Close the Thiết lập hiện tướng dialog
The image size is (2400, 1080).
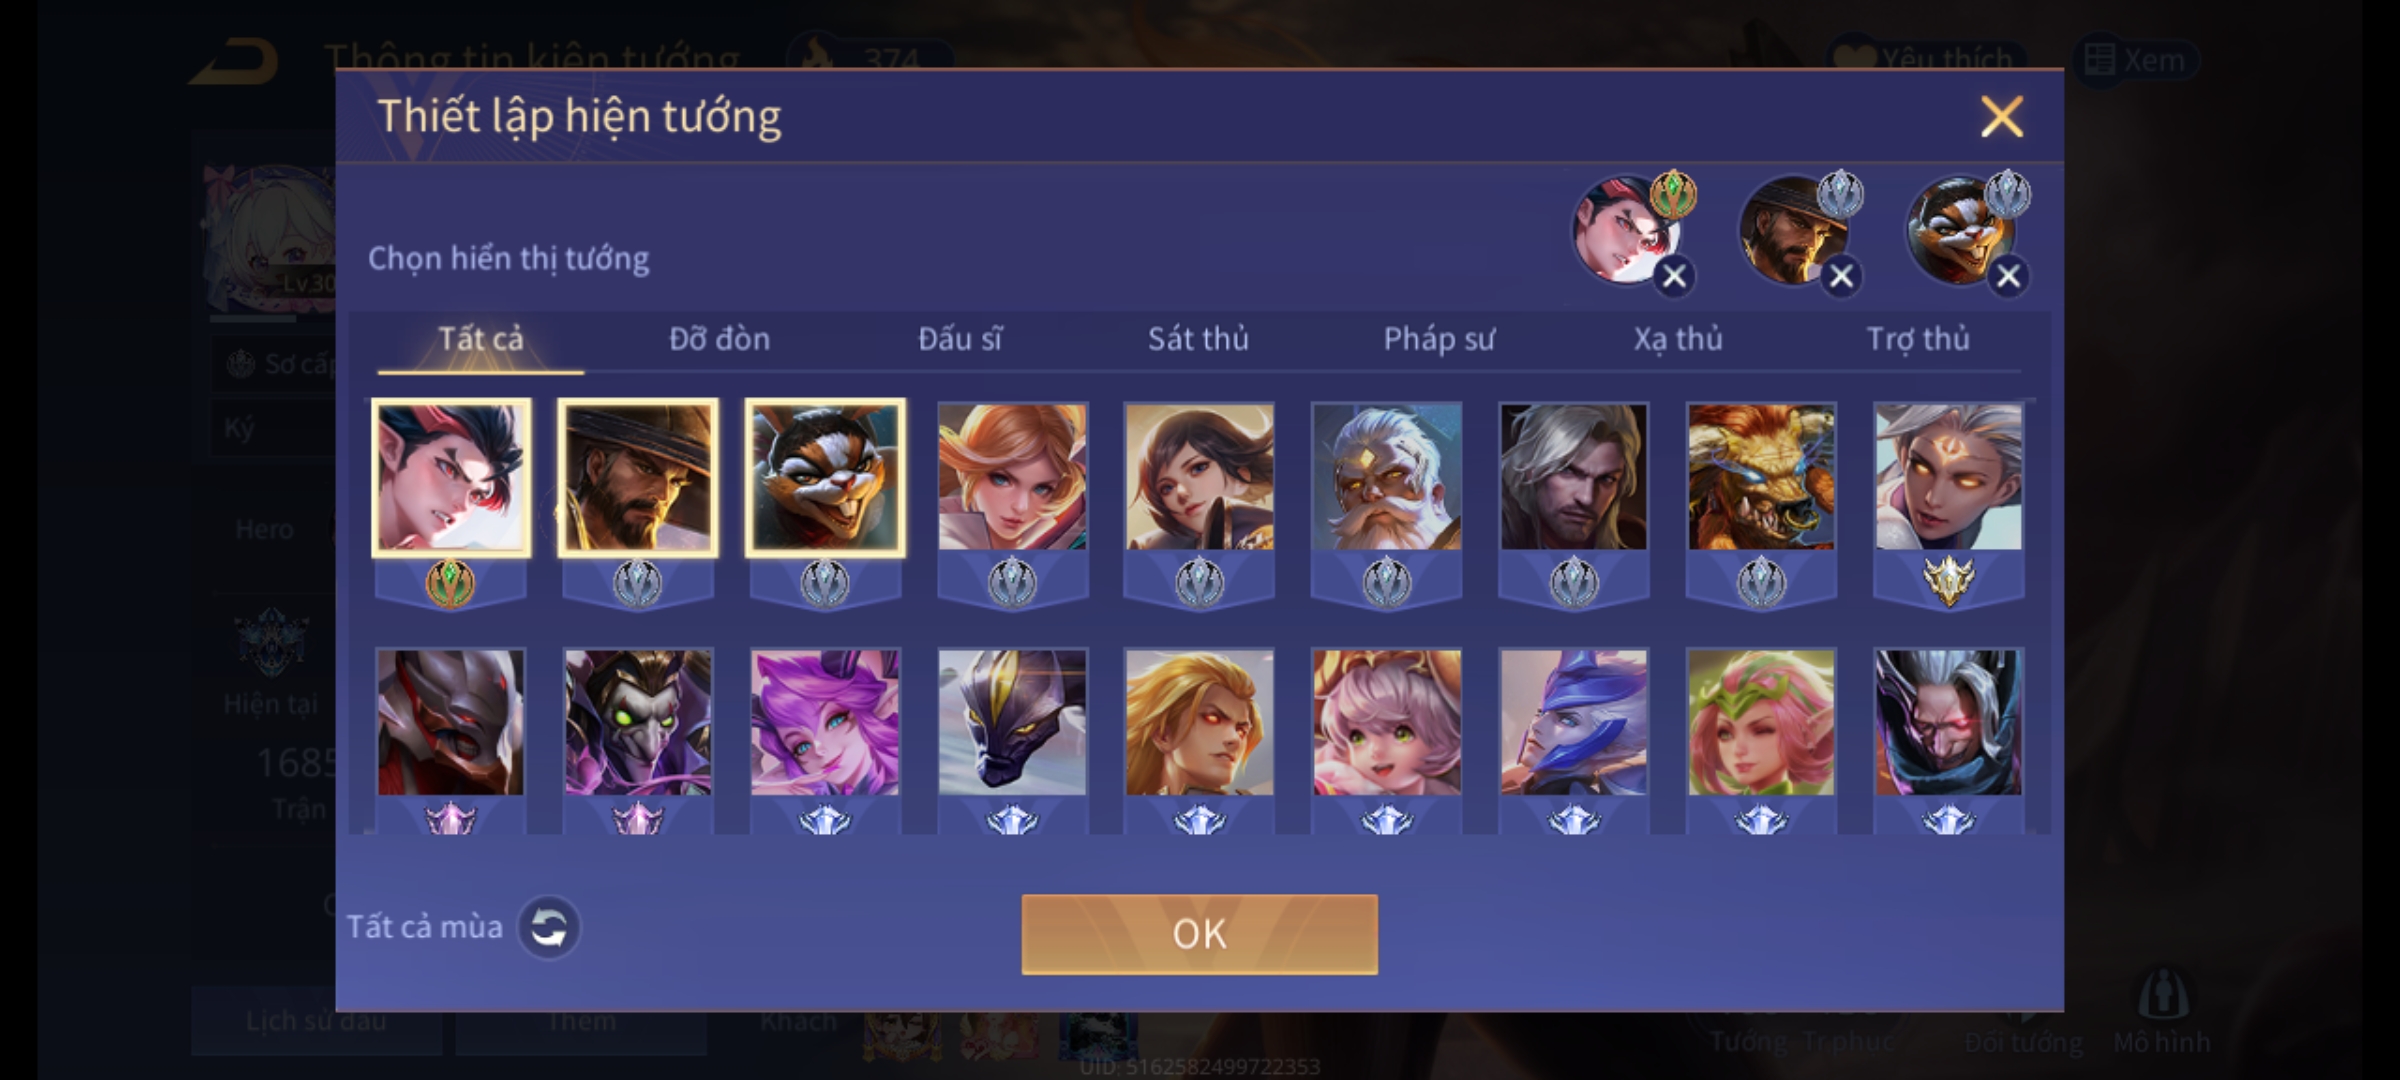[x=2002, y=117]
